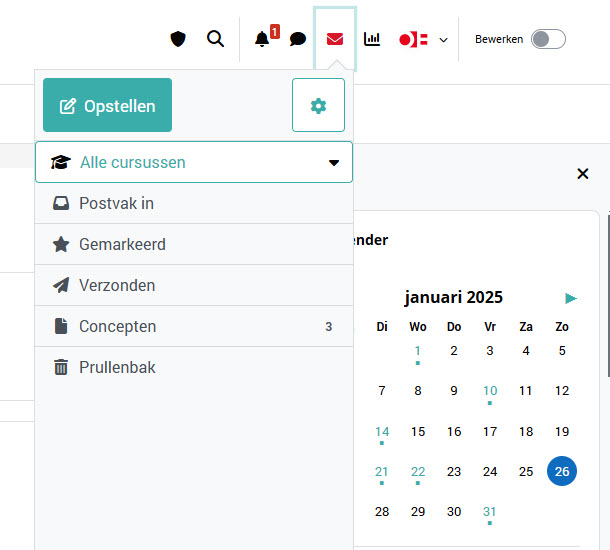
Task: Show Verzonden sent messages
Action: (117, 286)
